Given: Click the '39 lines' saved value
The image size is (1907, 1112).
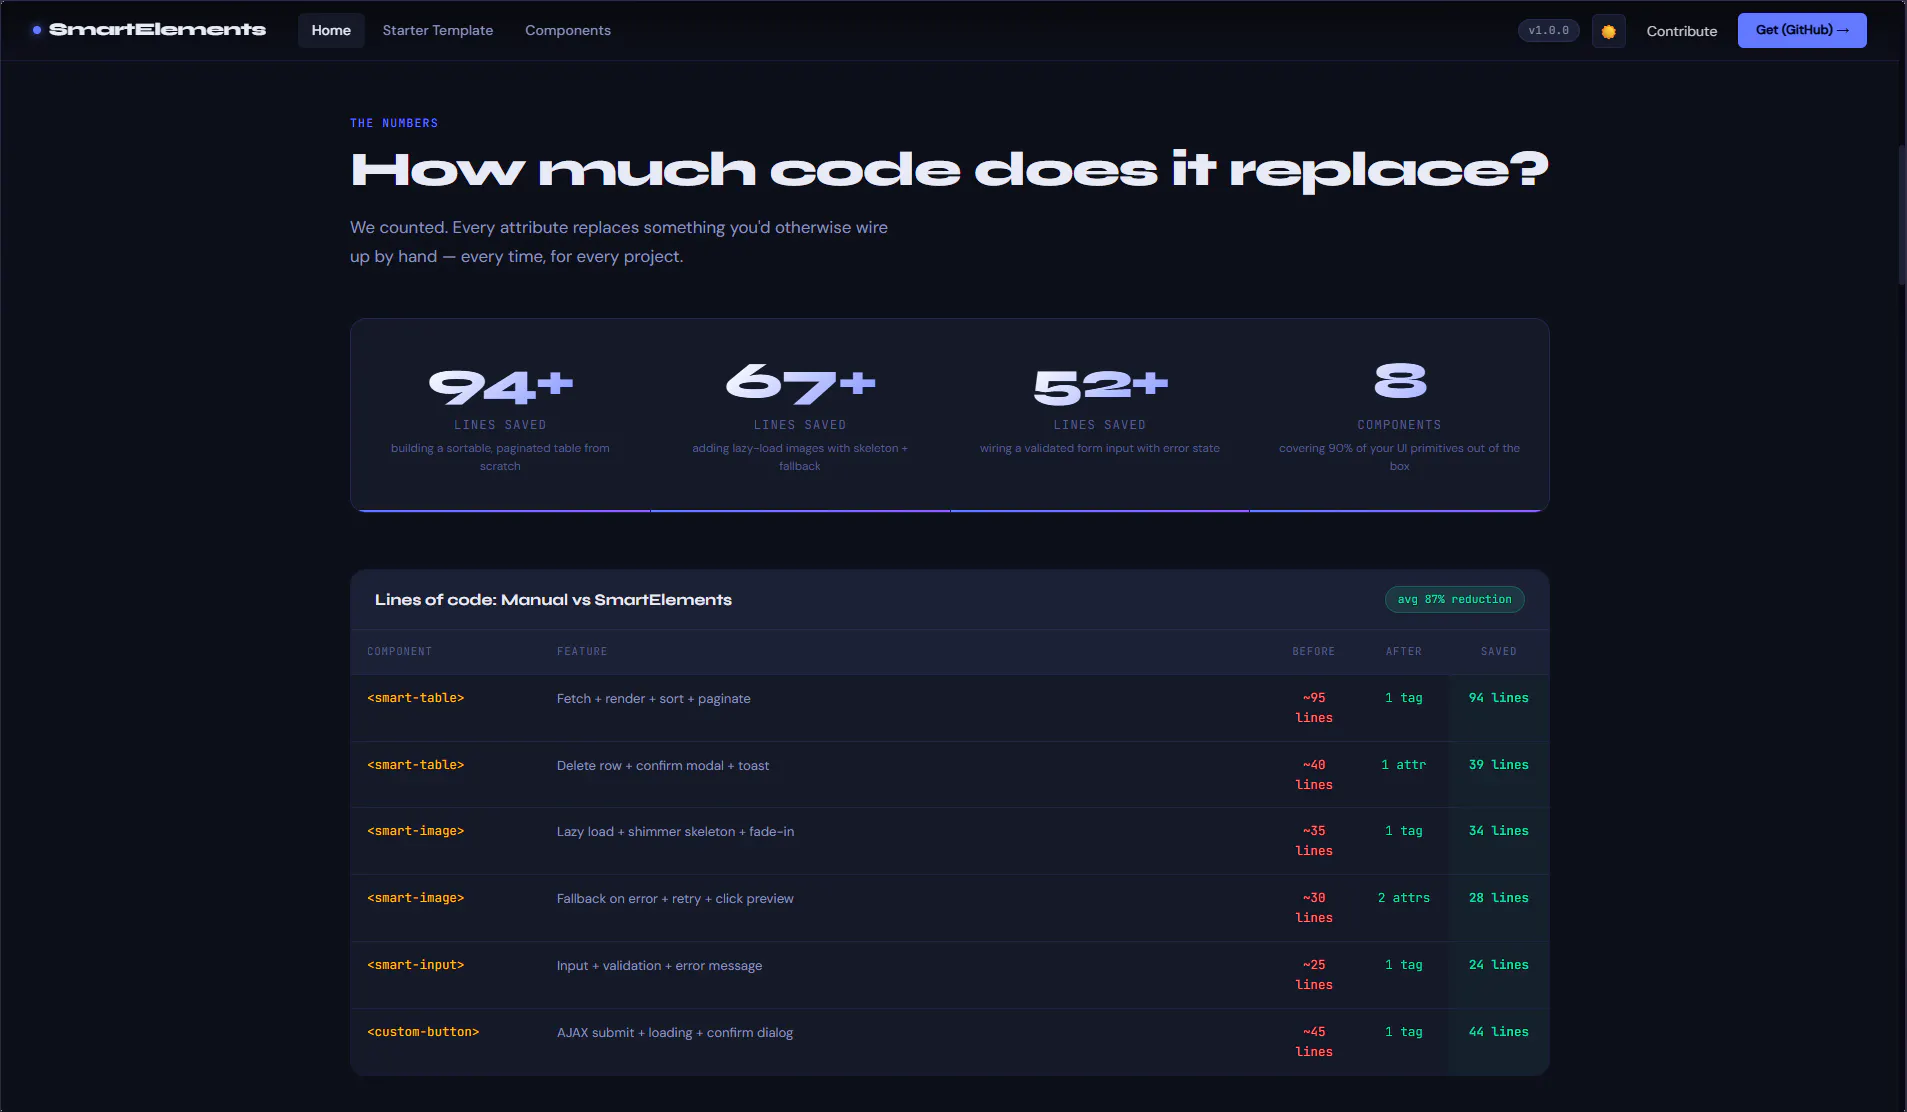Looking at the screenshot, I should (x=1498, y=765).
